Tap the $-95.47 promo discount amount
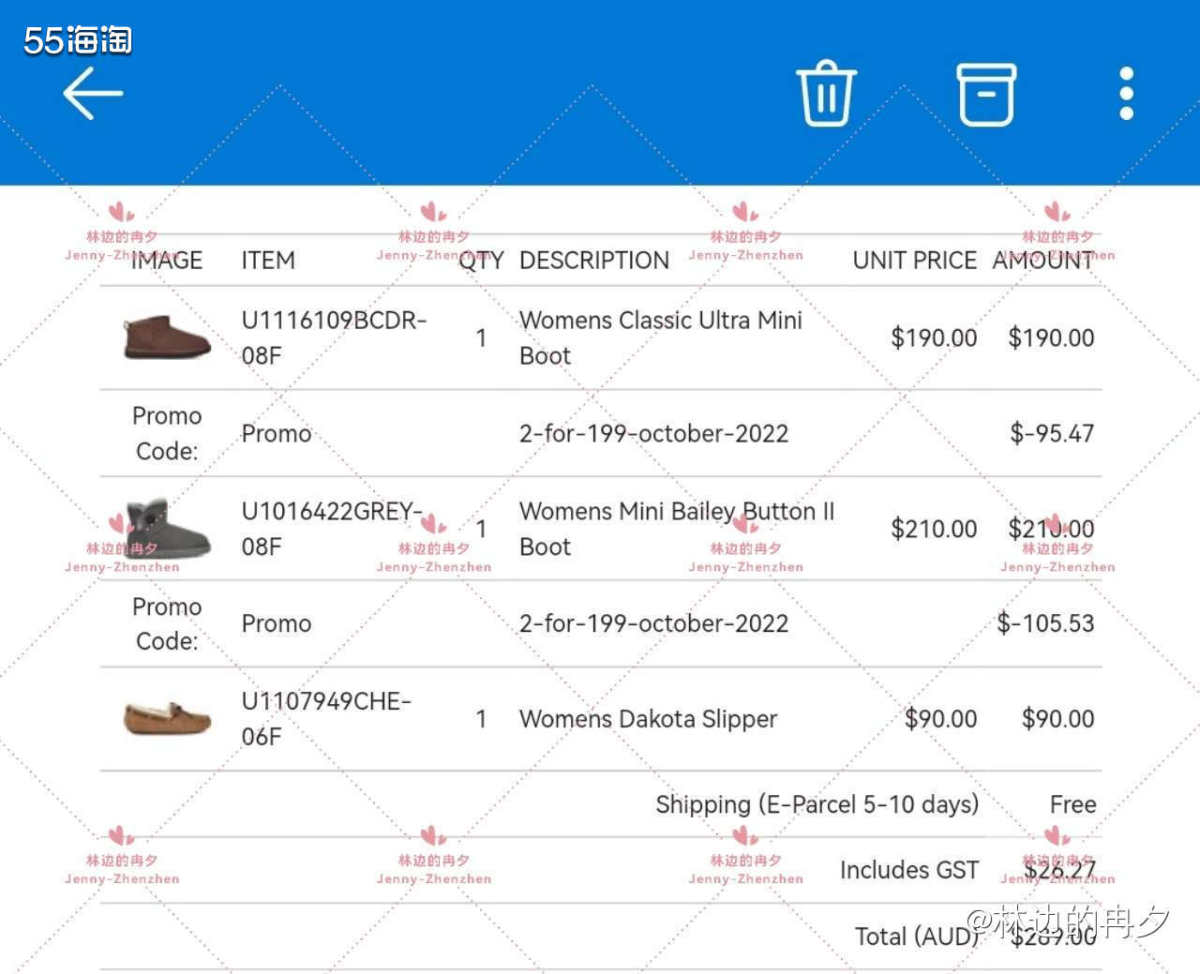Image resolution: width=1200 pixels, height=974 pixels. 1052,434
